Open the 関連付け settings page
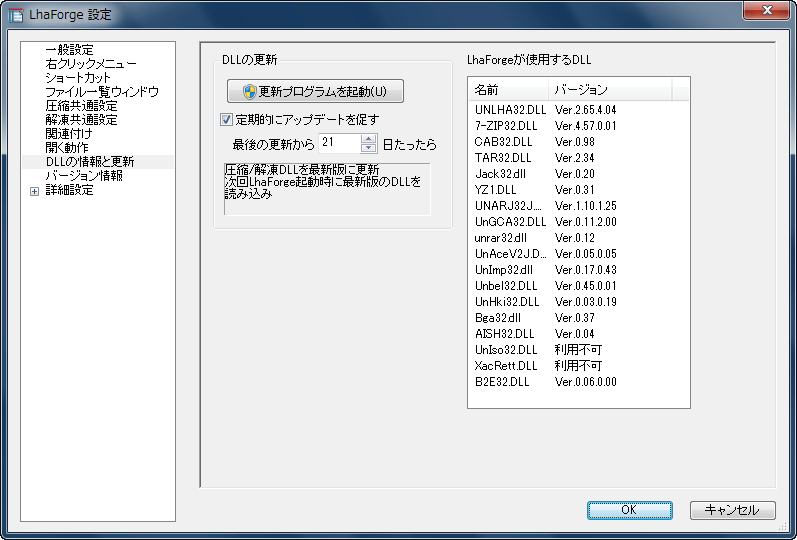The image size is (797, 540). coord(69,134)
